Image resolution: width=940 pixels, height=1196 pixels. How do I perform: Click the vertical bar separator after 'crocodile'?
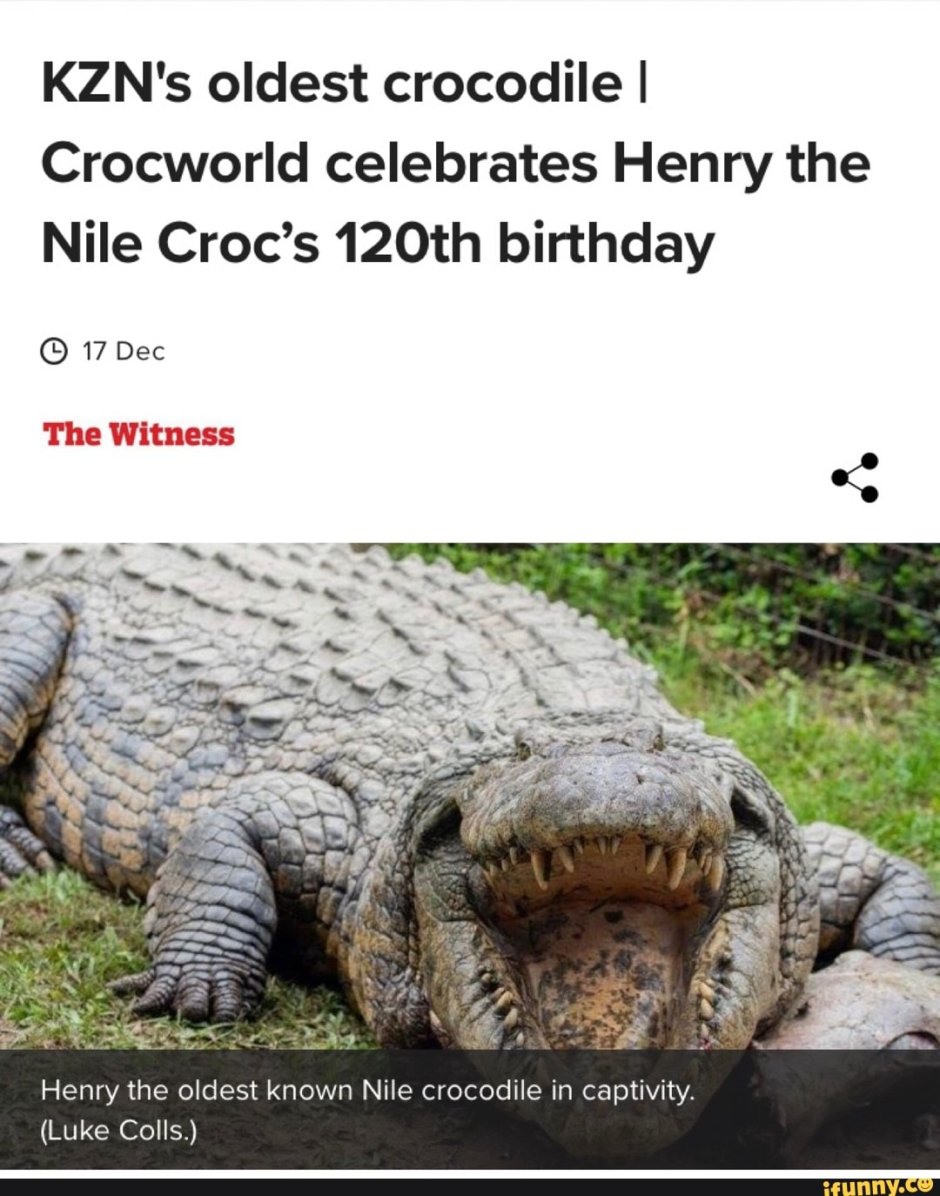tap(641, 84)
